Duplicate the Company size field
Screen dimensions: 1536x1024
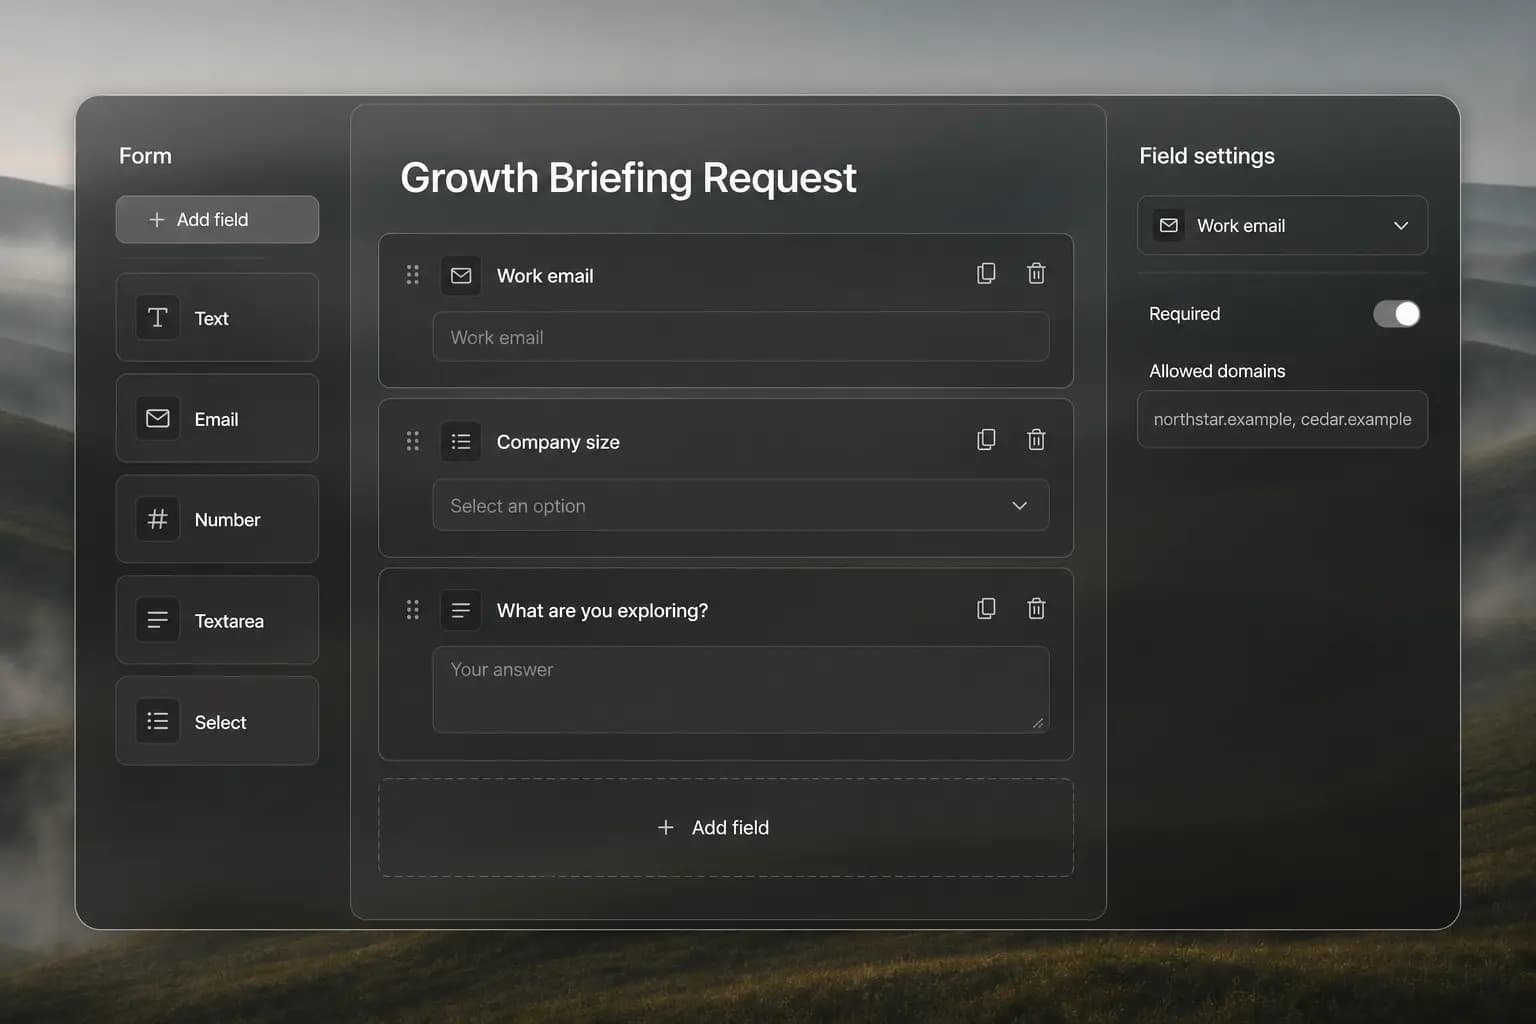click(986, 439)
